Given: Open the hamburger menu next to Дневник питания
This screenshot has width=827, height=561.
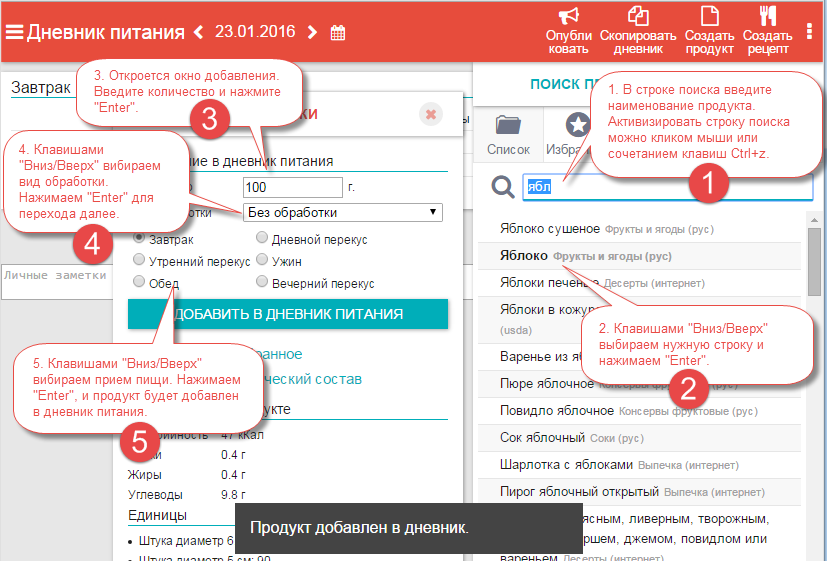Looking at the screenshot, I should tap(14, 32).
